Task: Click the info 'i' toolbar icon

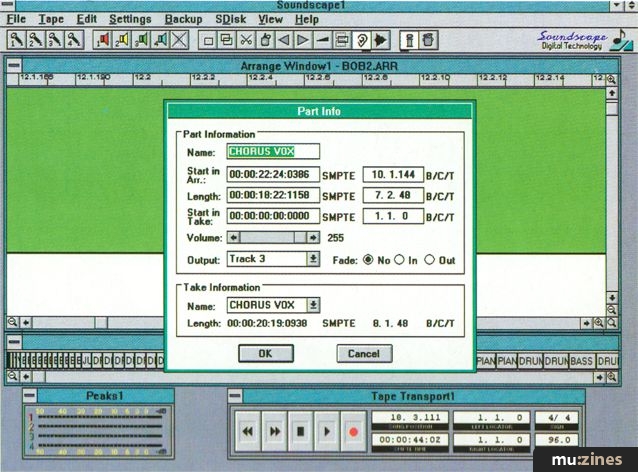Action: click(409, 41)
